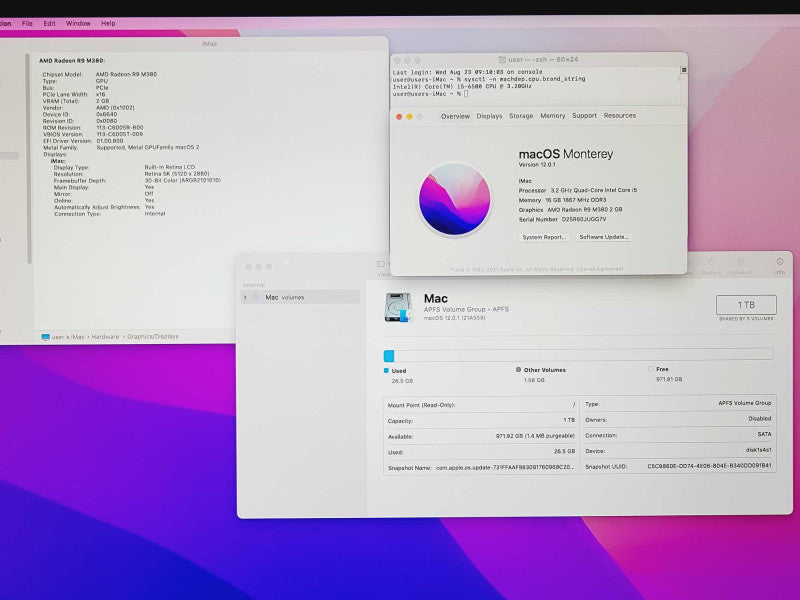Click the Software Update button

pos(604,237)
